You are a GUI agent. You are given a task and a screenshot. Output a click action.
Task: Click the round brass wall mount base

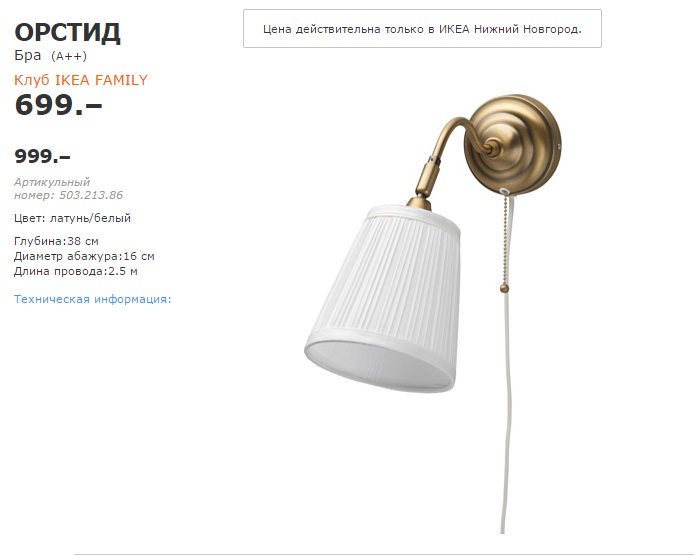pyautogui.click(x=513, y=144)
